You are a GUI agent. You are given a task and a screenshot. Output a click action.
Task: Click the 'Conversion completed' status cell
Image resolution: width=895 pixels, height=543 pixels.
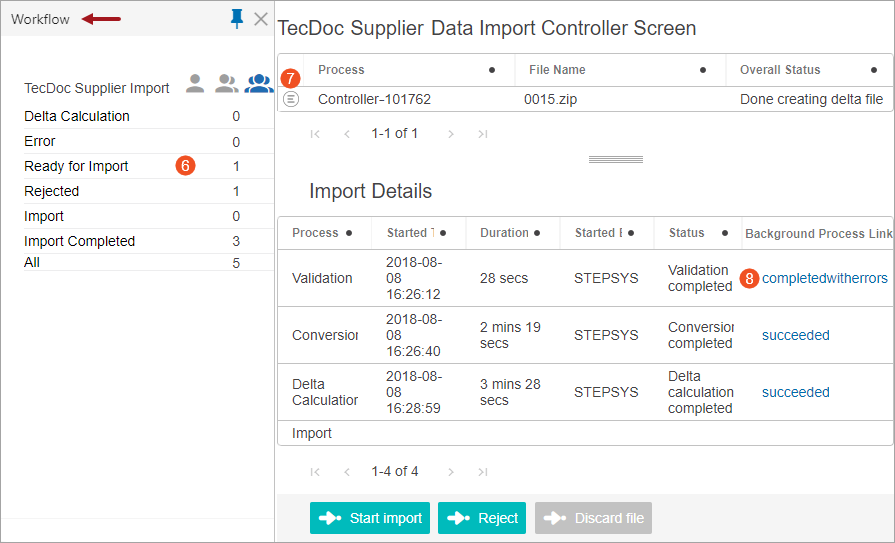click(x=701, y=335)
